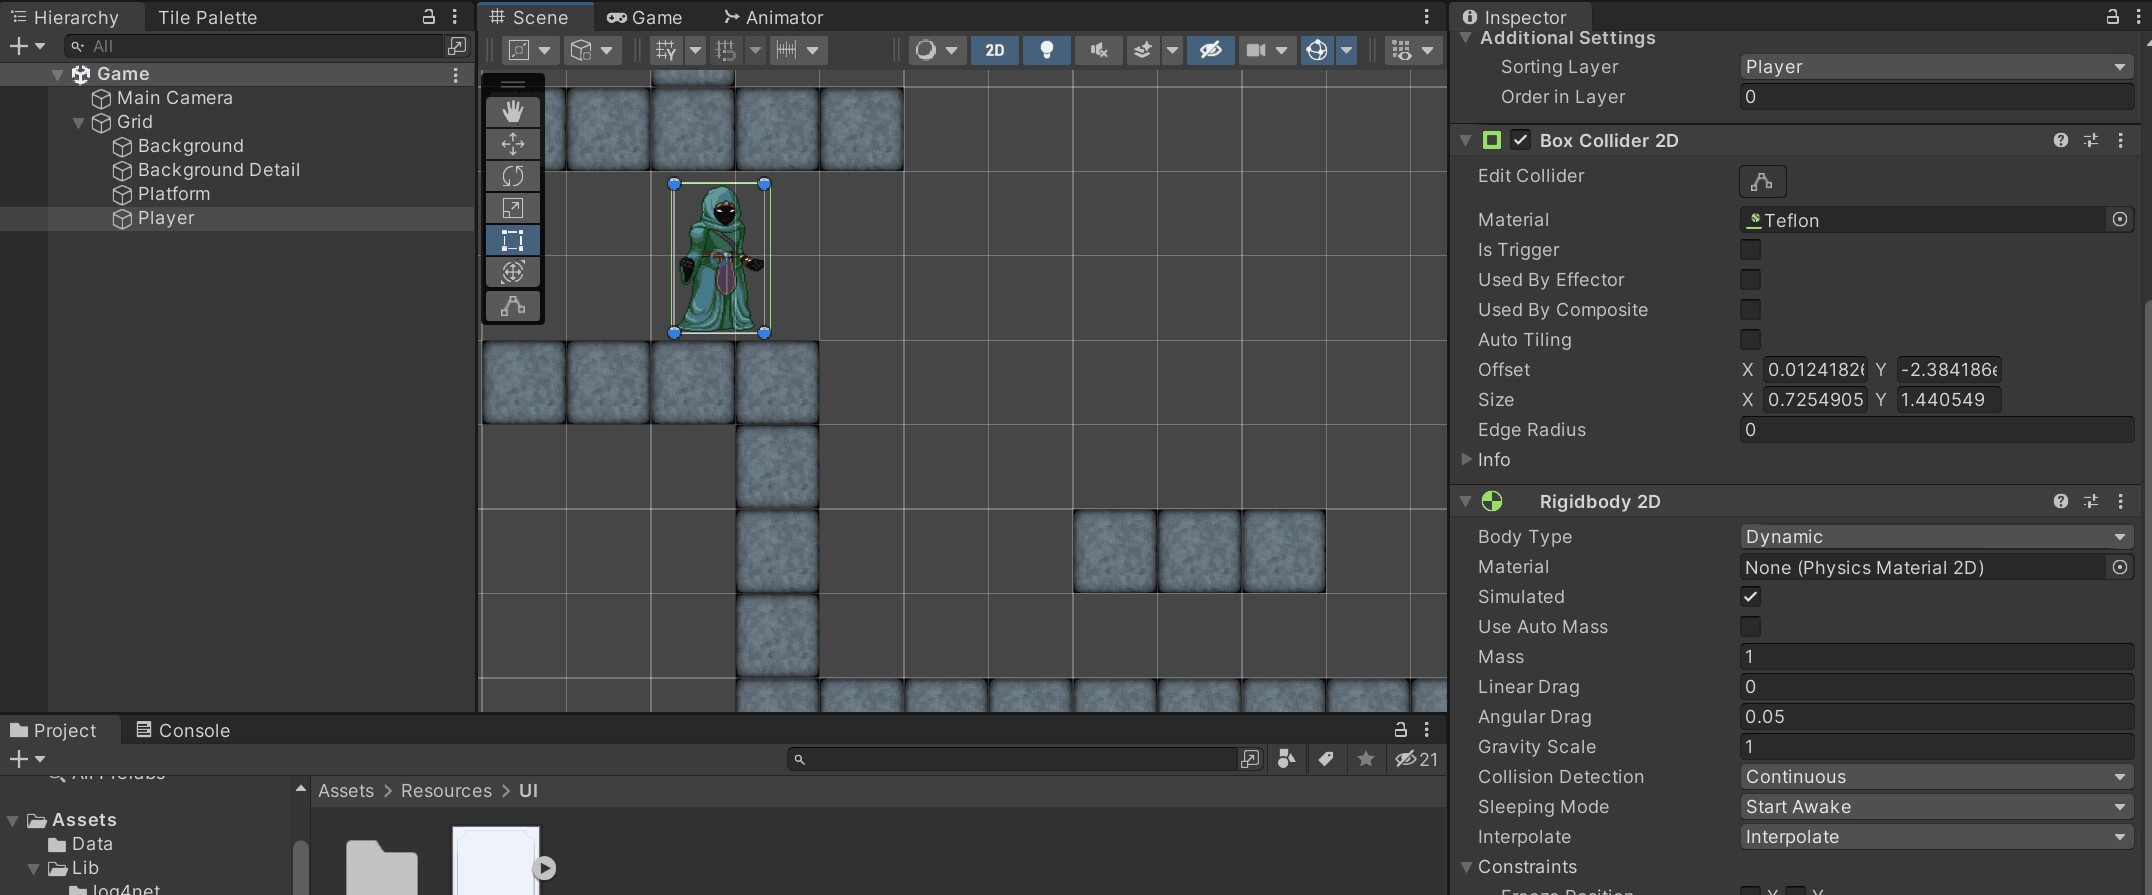
Task: Toggle scene lighting with lightbulb icon
Action: tap(1046, 50)
